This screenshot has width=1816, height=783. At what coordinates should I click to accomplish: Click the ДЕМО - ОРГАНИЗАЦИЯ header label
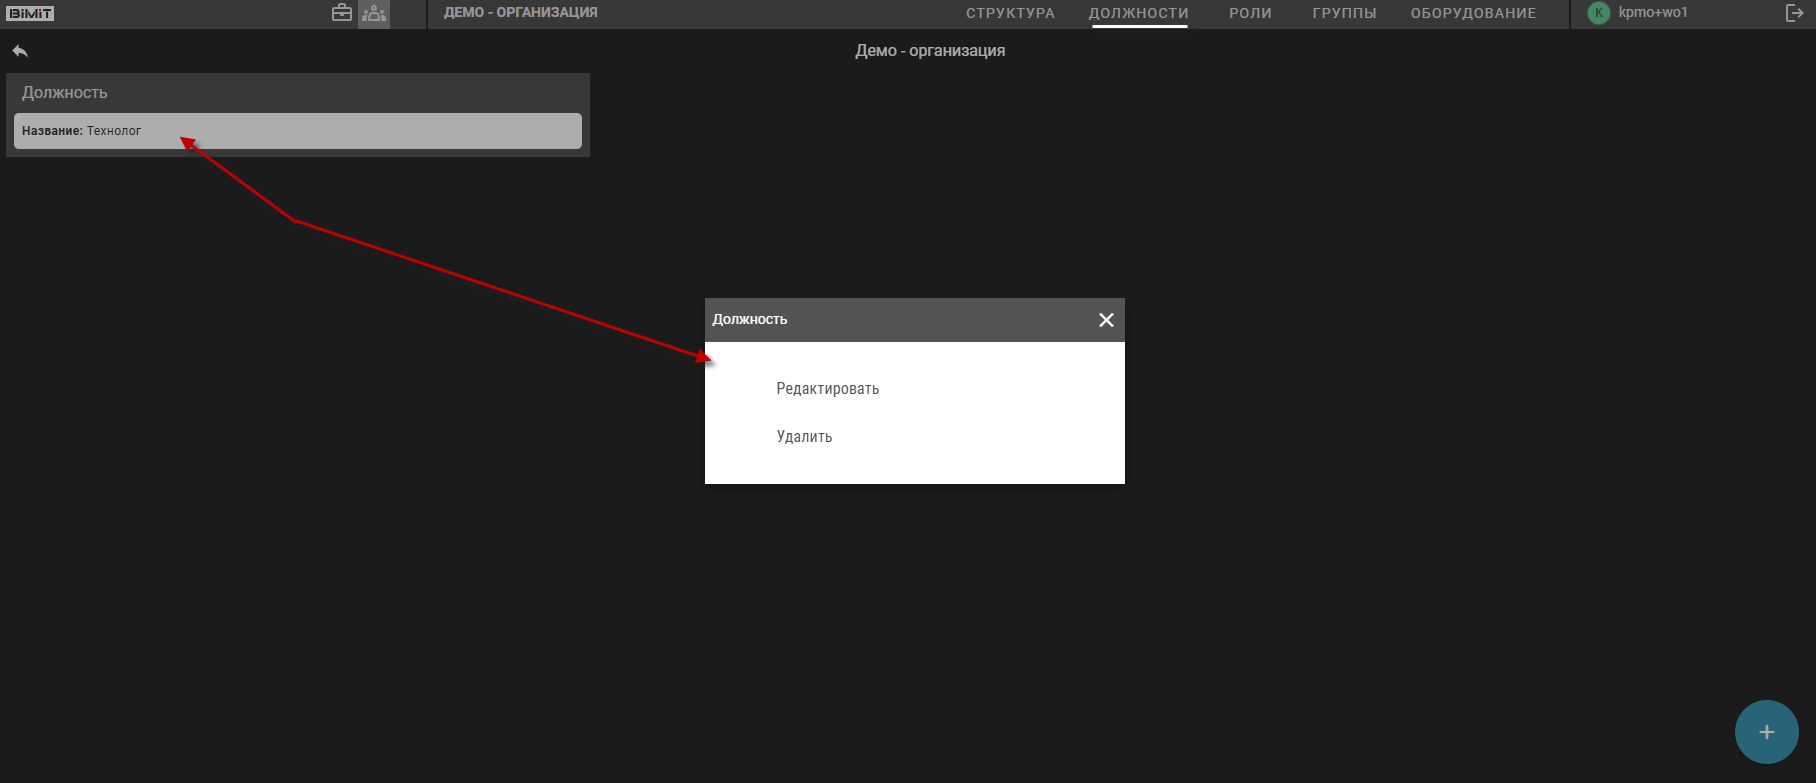[521, 13]
